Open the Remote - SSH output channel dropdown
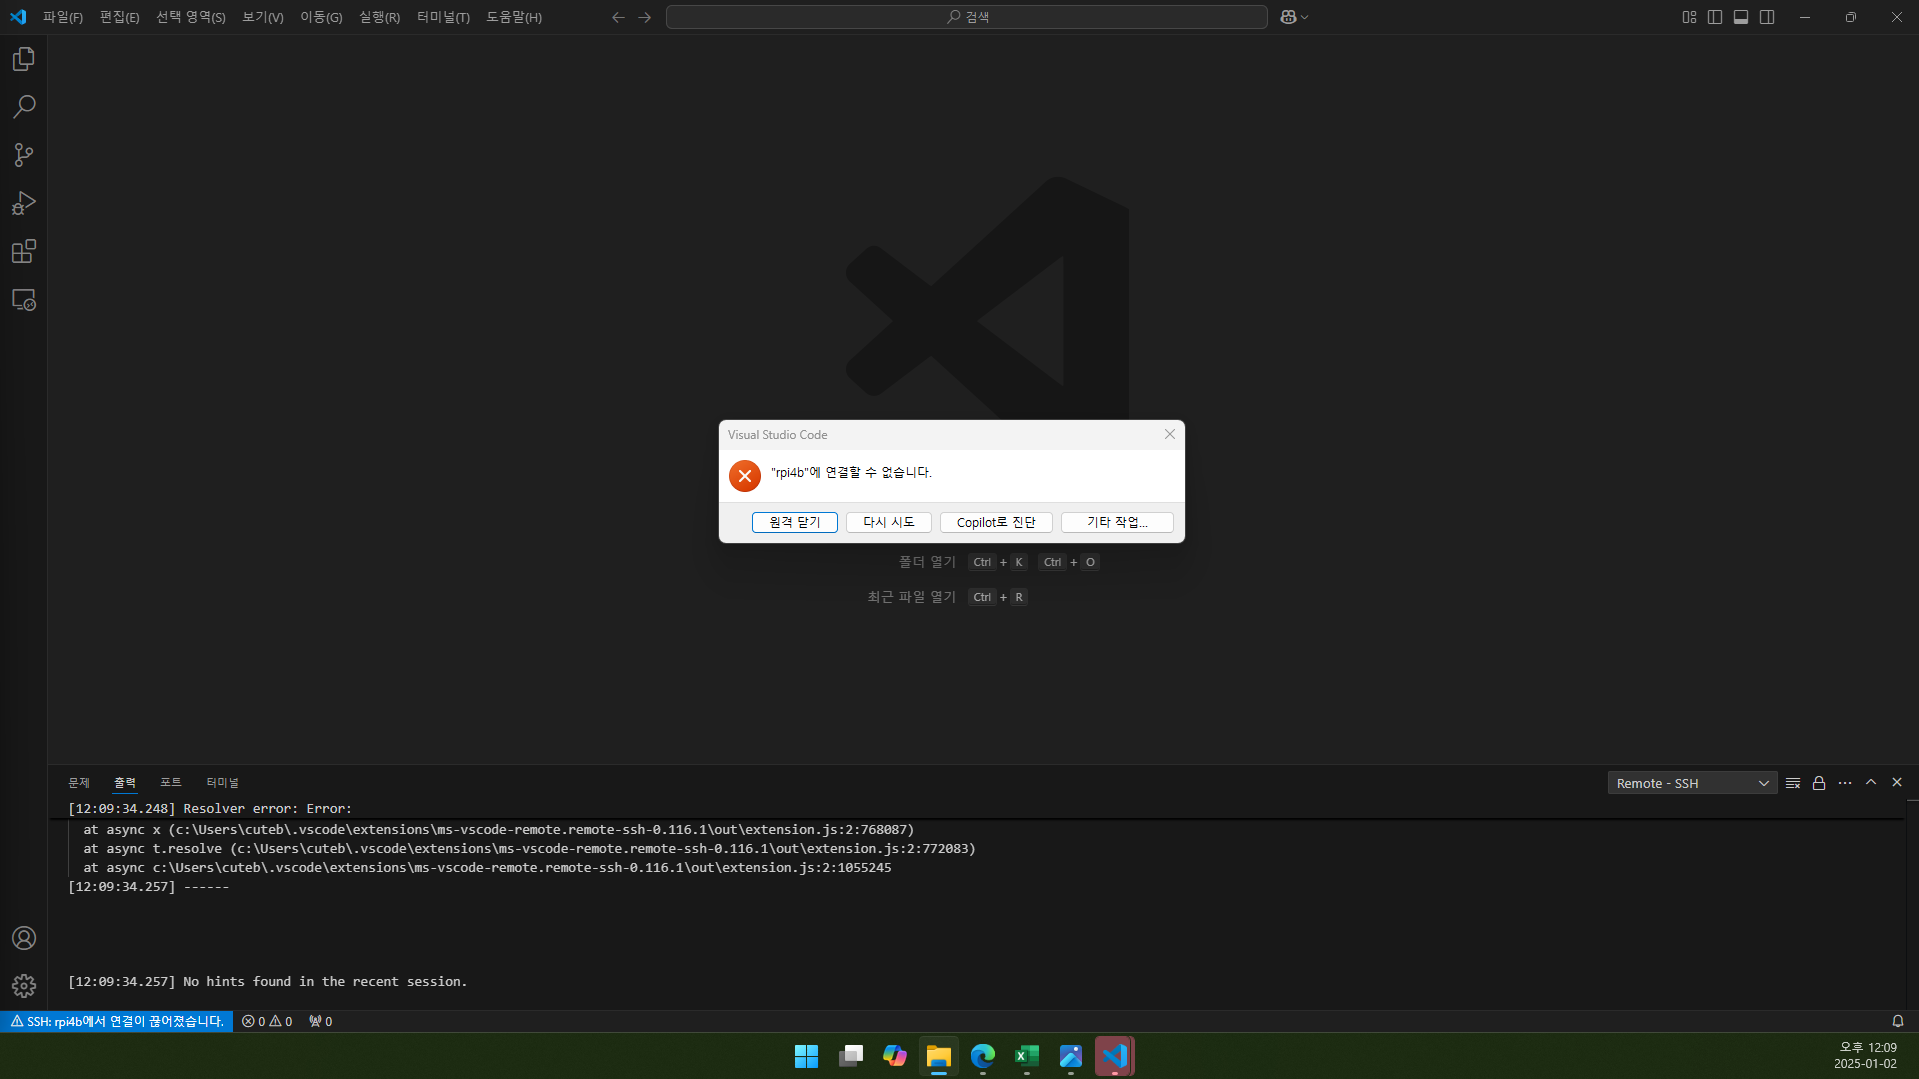 pos(1692,783)
